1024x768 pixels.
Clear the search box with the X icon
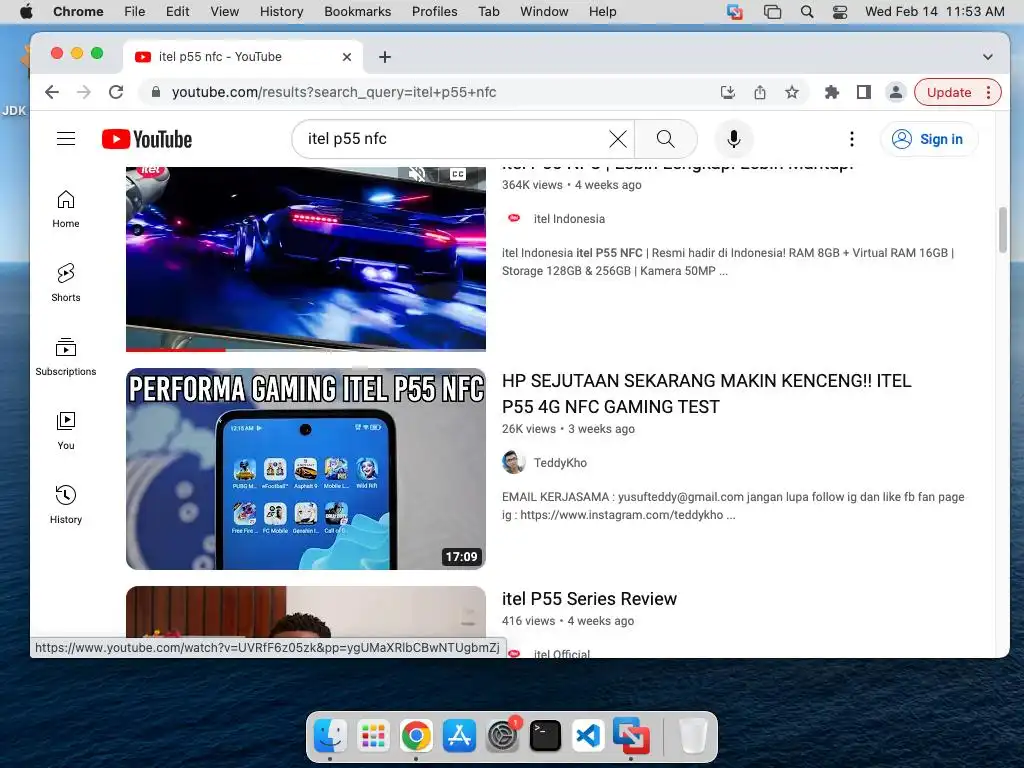pos(618,139)
